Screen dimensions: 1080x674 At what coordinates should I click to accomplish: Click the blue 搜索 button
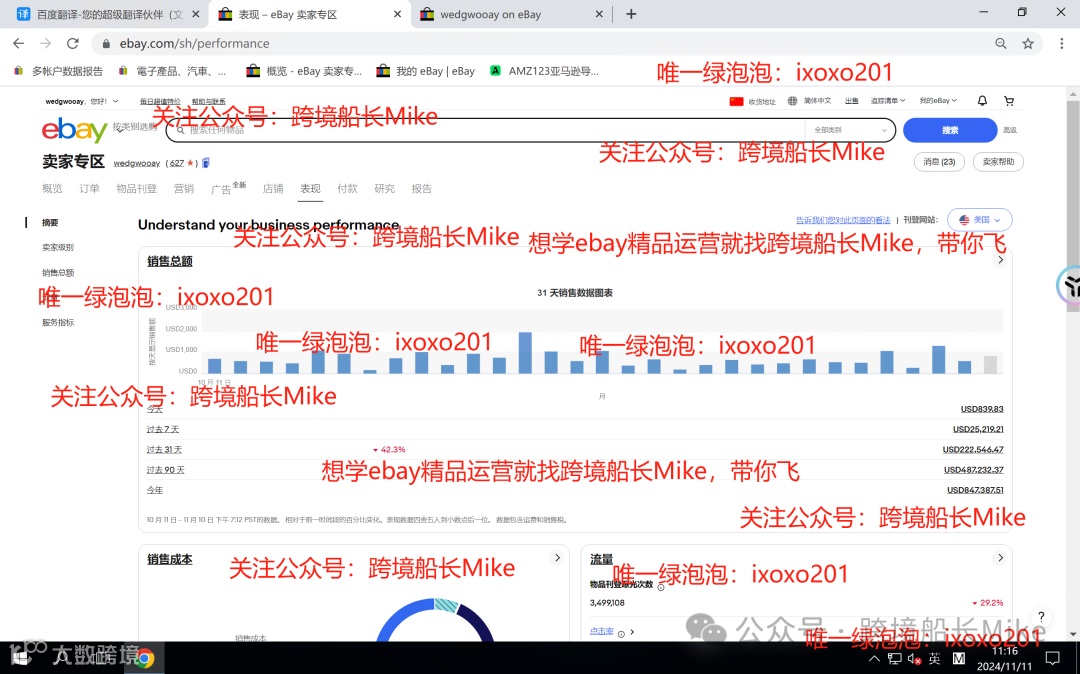pyautogui.click(x=950, y=130)
